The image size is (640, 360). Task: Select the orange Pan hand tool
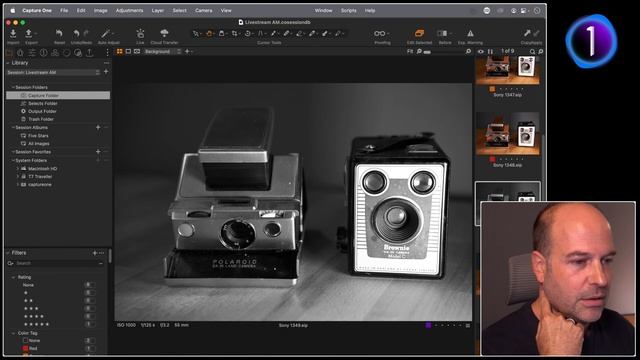point(209,33)
